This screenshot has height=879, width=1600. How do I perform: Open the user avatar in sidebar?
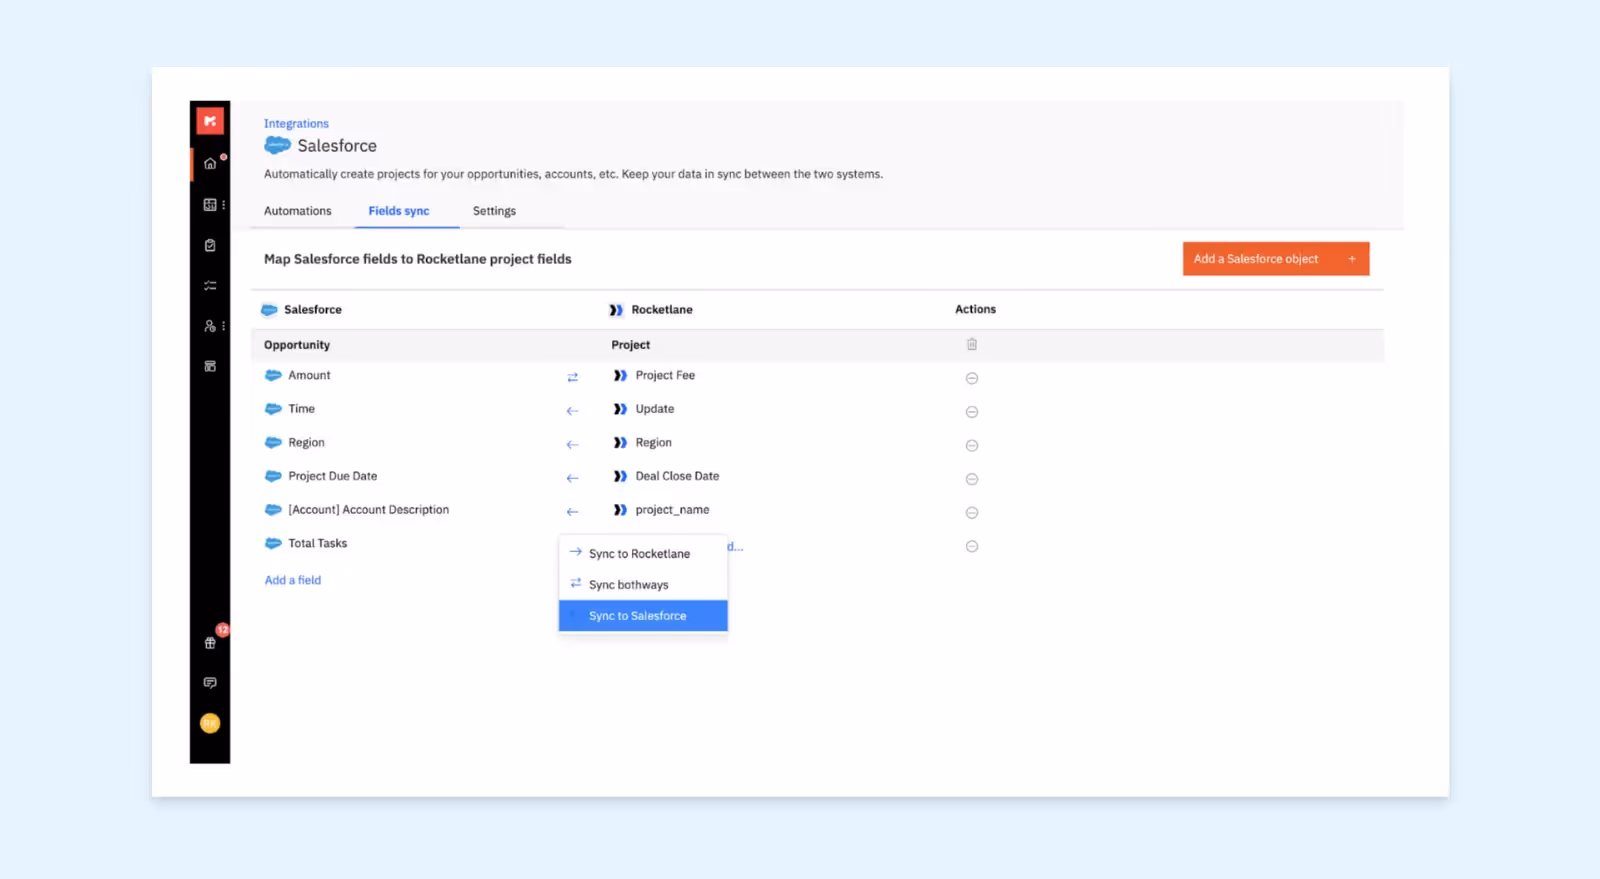210,723
